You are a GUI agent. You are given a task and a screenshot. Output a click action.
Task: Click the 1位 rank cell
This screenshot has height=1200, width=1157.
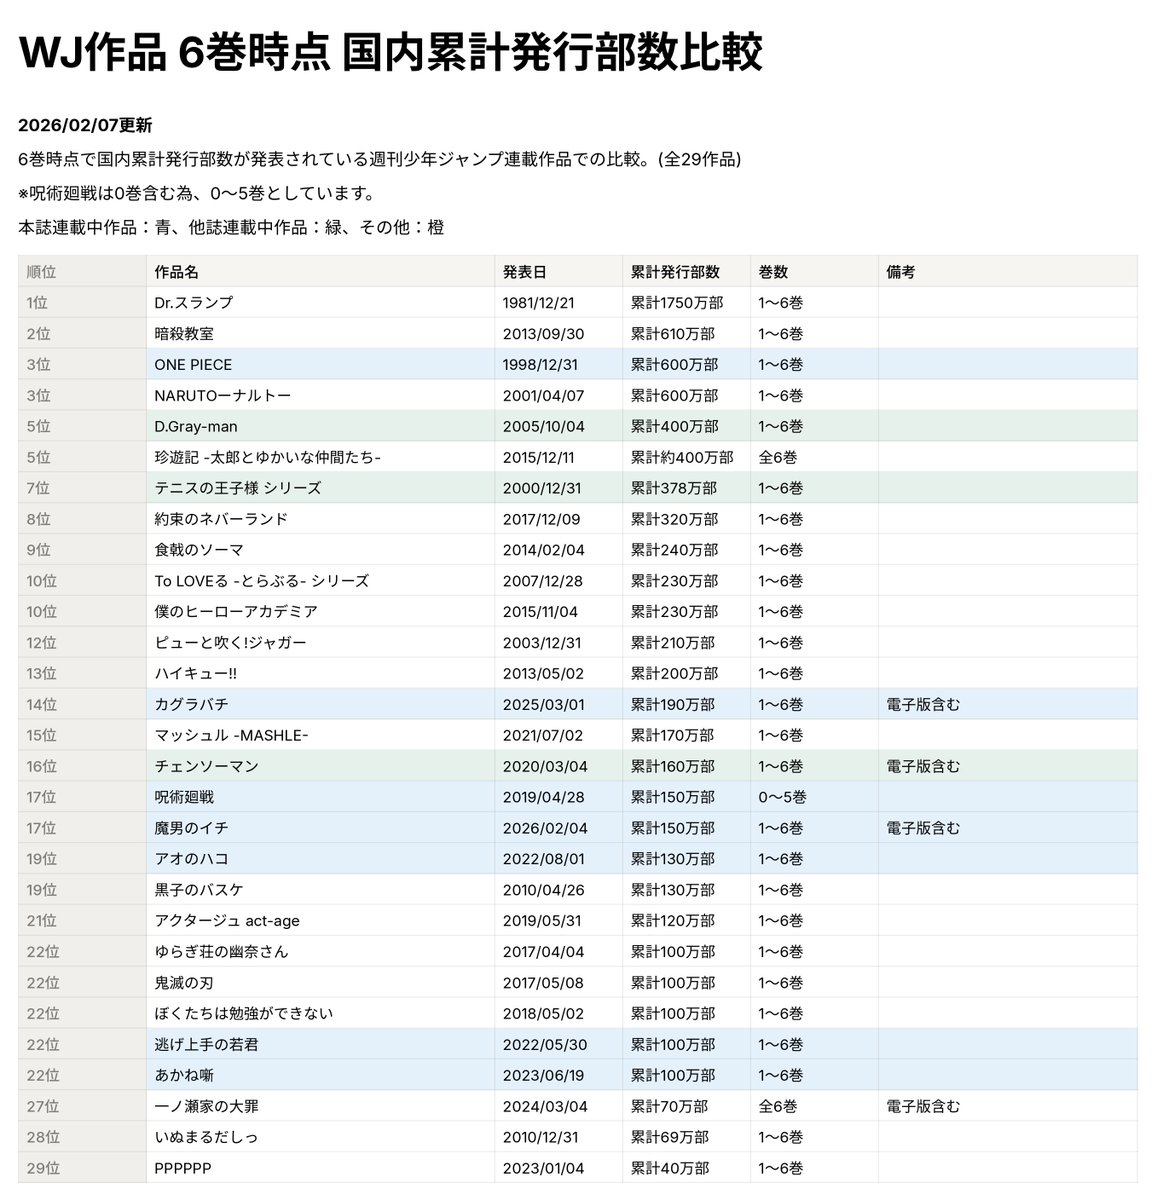tap(82, 303)
